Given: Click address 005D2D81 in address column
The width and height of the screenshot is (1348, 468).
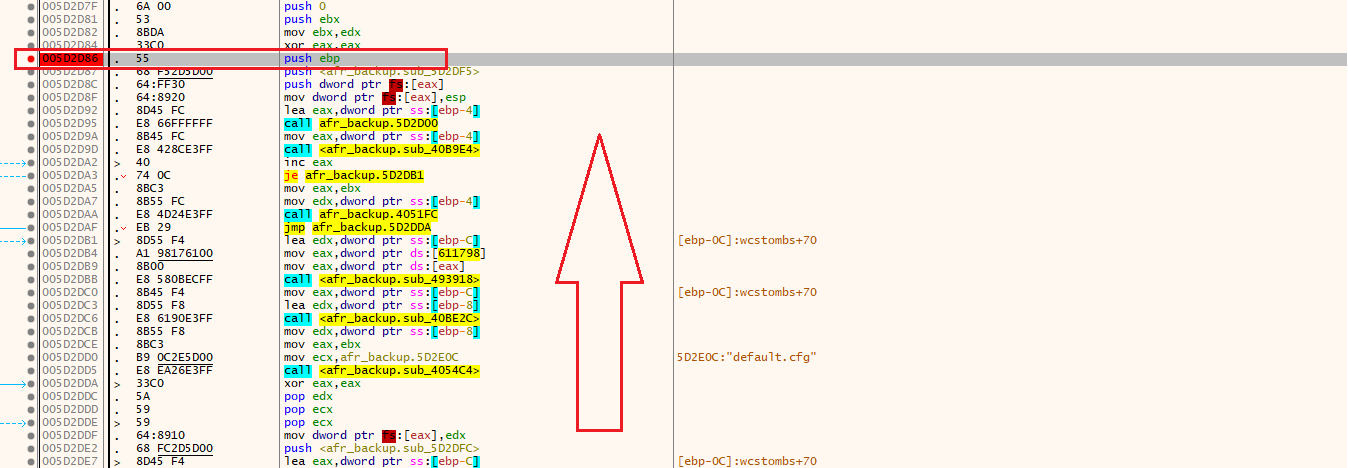Looking at the screenshot, I should tap(70, 20).
